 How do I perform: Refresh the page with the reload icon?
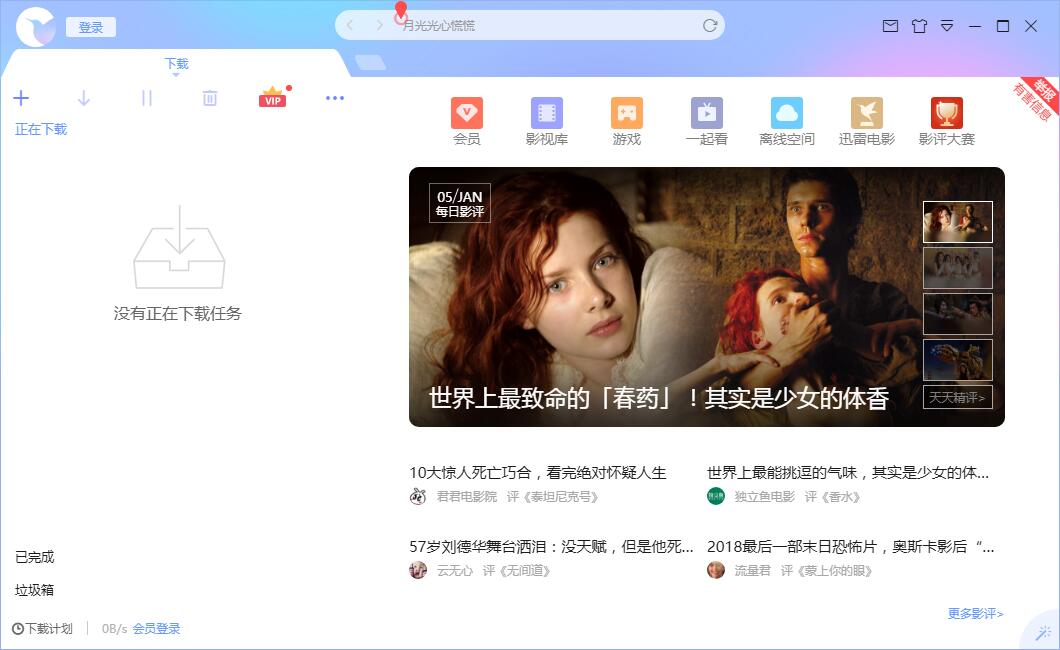tap(710, 26)
